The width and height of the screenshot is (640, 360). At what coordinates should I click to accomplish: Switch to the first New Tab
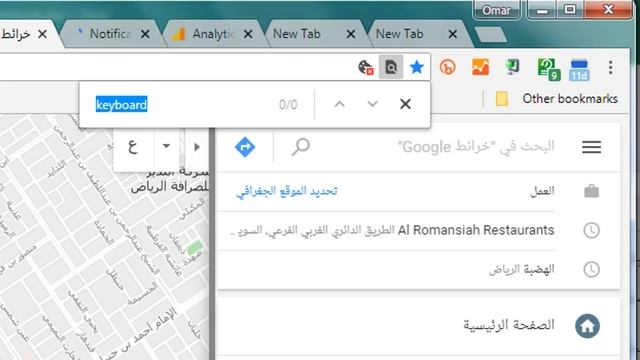click(296, 34)
